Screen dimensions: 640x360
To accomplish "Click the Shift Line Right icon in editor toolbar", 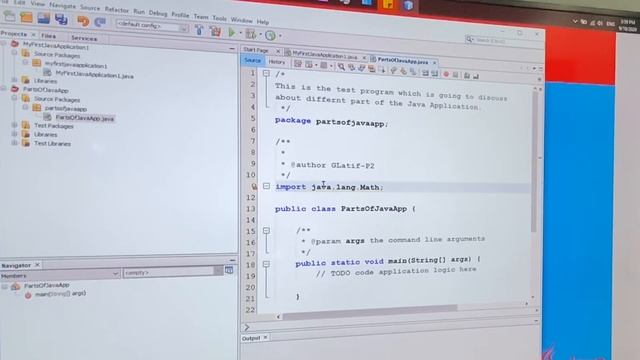I will click(x=435, y=73).
